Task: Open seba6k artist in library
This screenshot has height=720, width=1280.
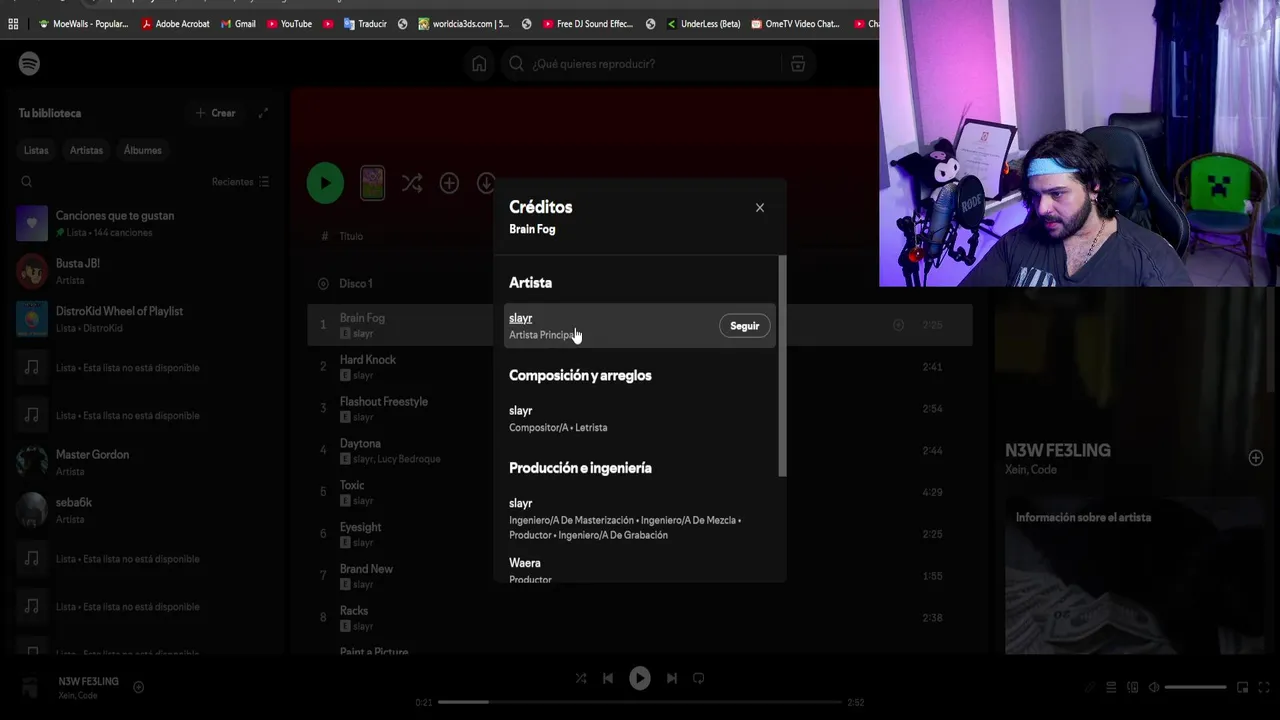Action: (x=145, y=510)
